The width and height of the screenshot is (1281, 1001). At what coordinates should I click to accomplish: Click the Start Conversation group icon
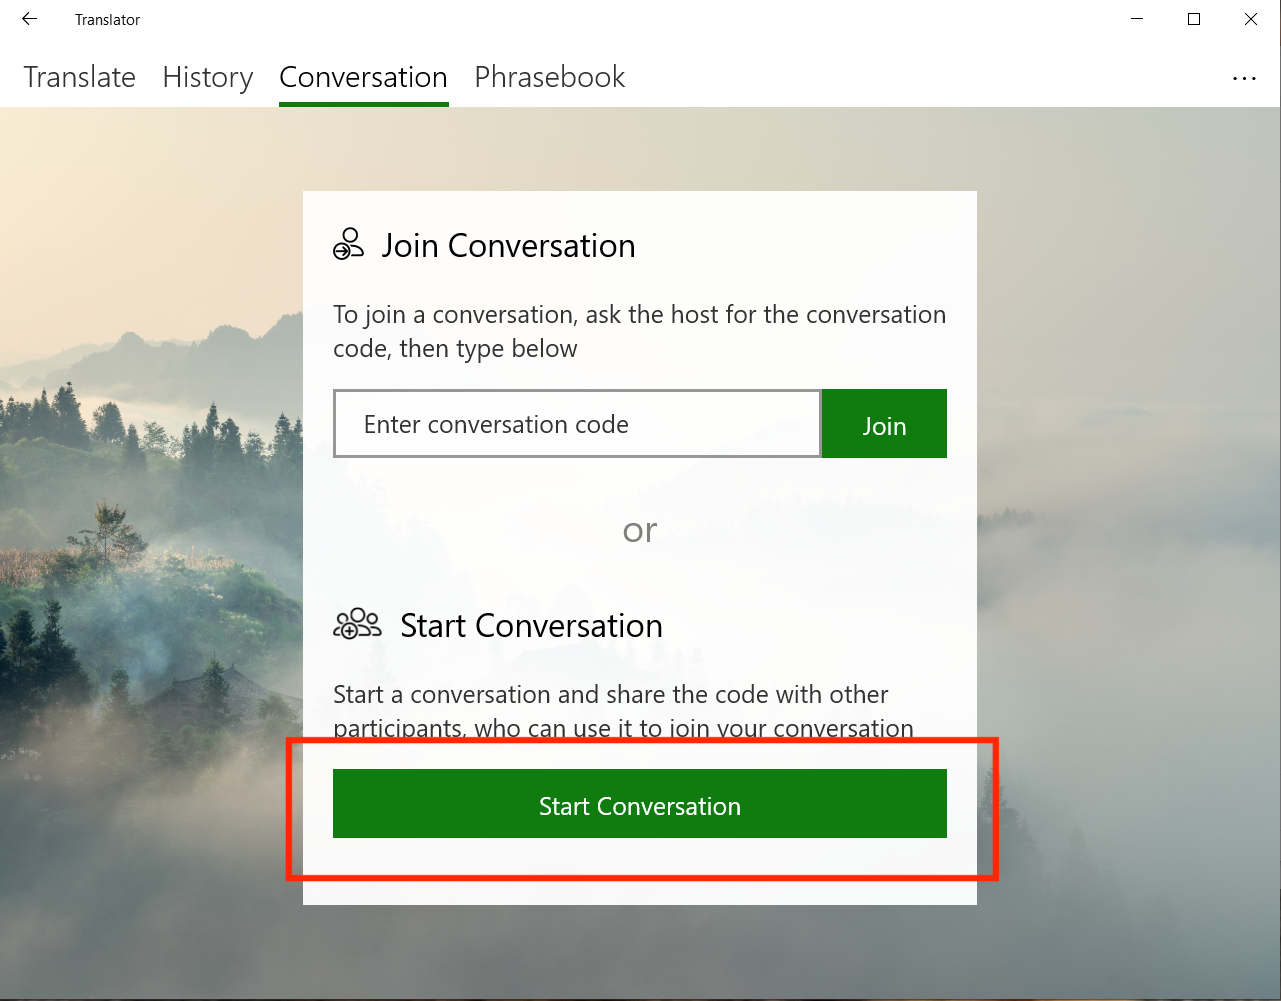tap(357, 625)
